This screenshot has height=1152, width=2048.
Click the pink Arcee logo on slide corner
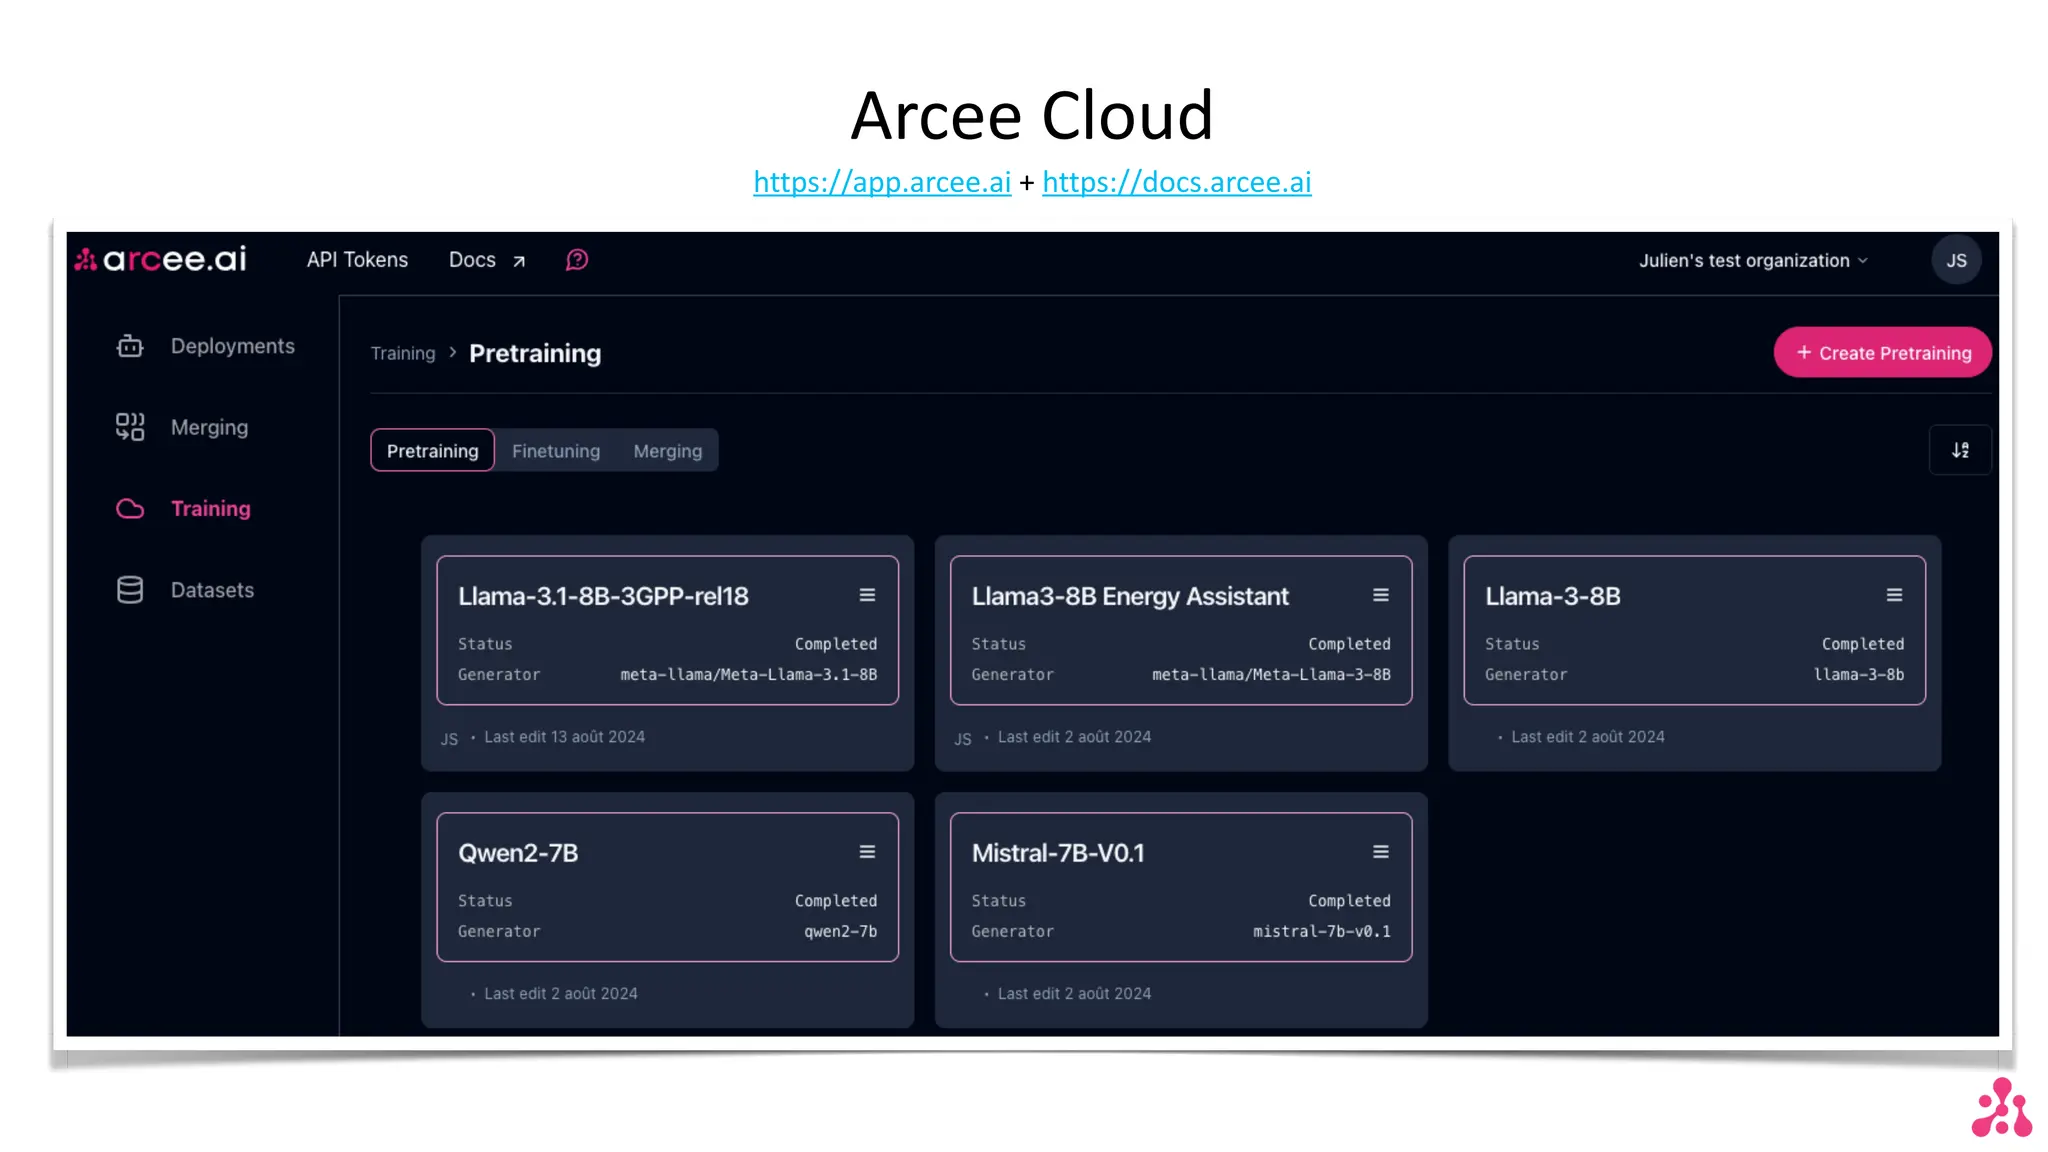point(2002,1107)
